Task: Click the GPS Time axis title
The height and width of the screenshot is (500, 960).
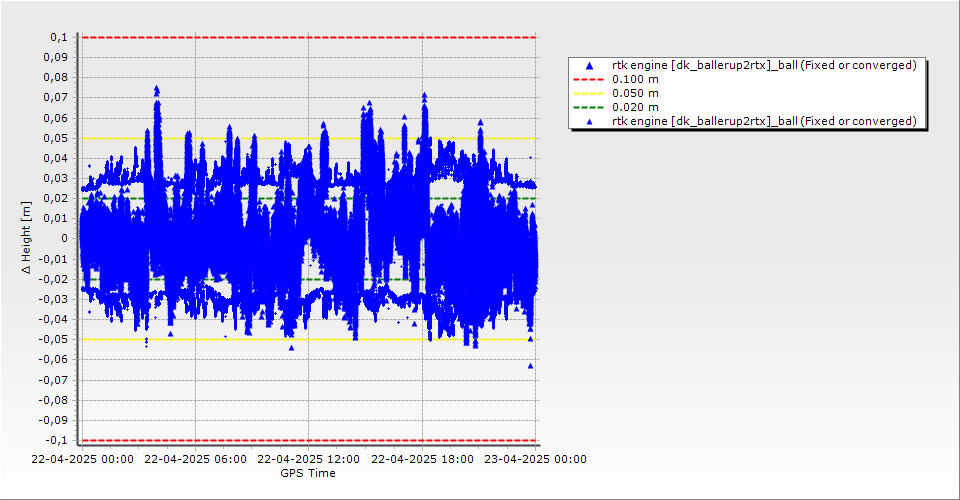Action: tap(308, 473)
